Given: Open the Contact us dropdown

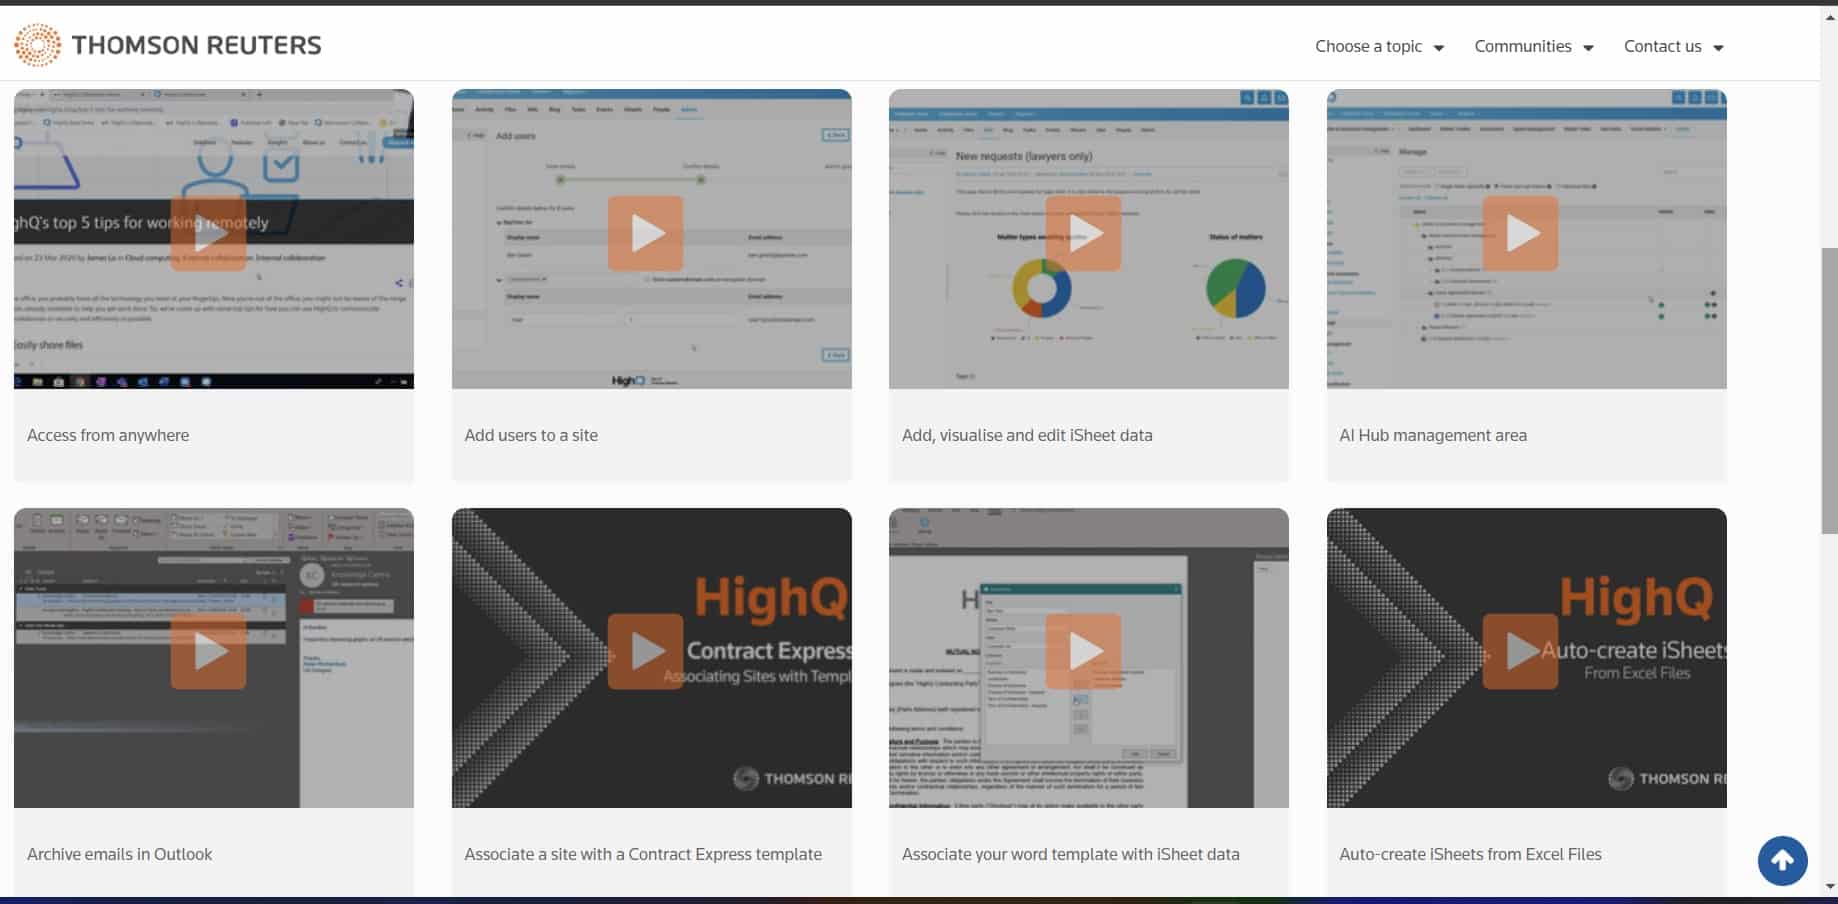Looking at the screenshot, I should pyautogui.click(x=1673, y=46).
